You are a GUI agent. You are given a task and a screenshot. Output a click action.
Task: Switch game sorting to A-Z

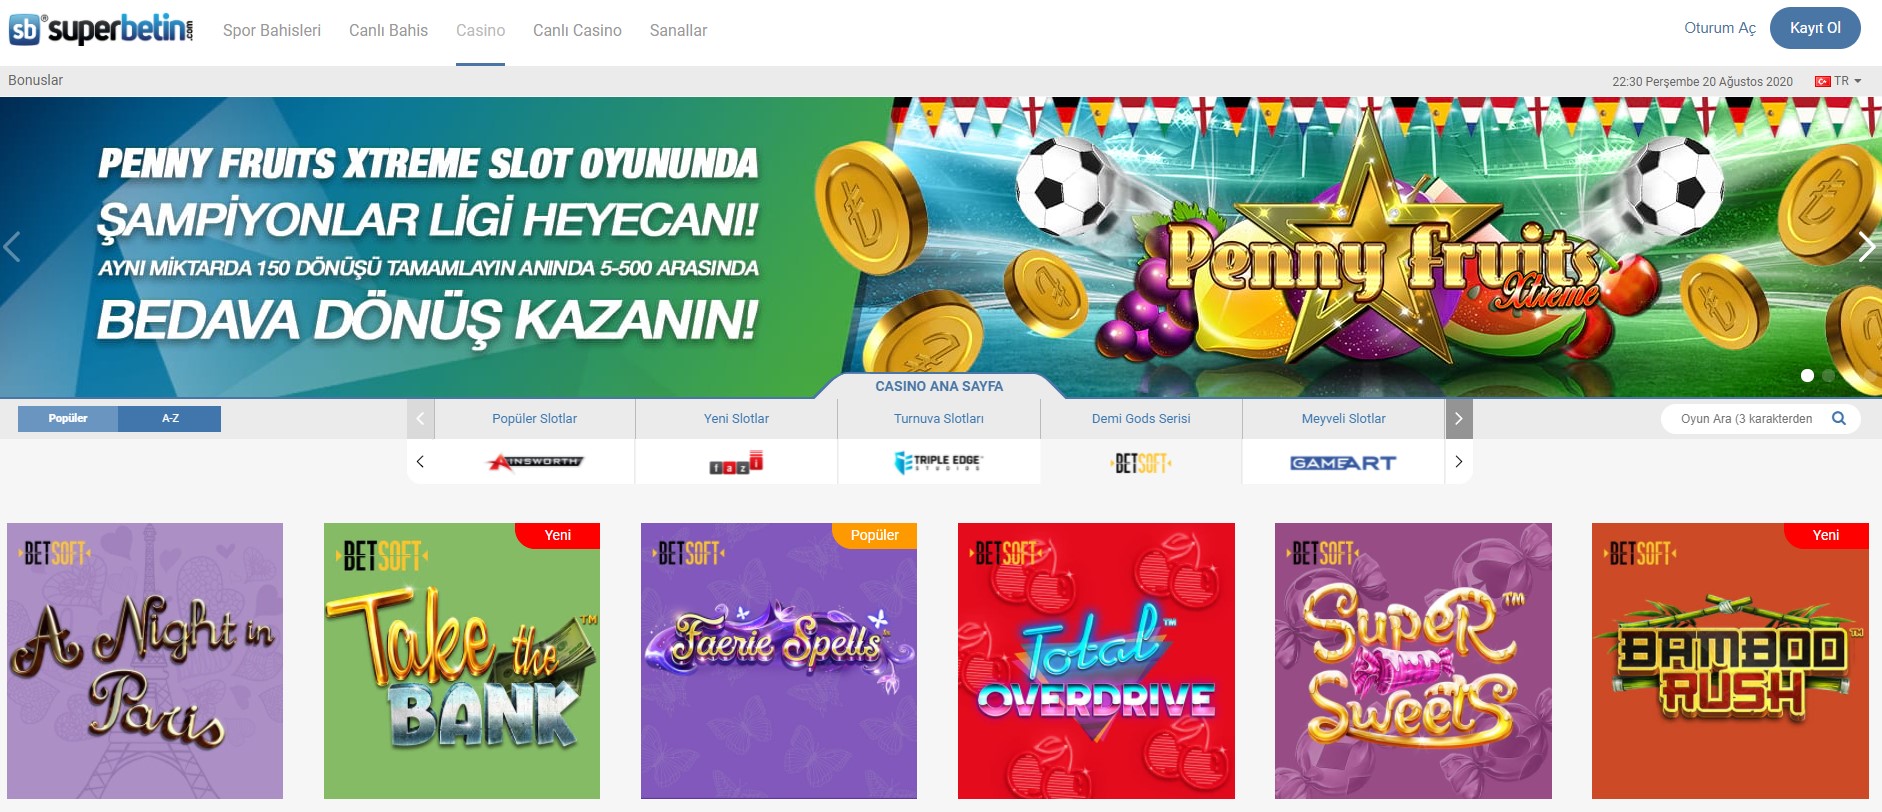point(170,418)
